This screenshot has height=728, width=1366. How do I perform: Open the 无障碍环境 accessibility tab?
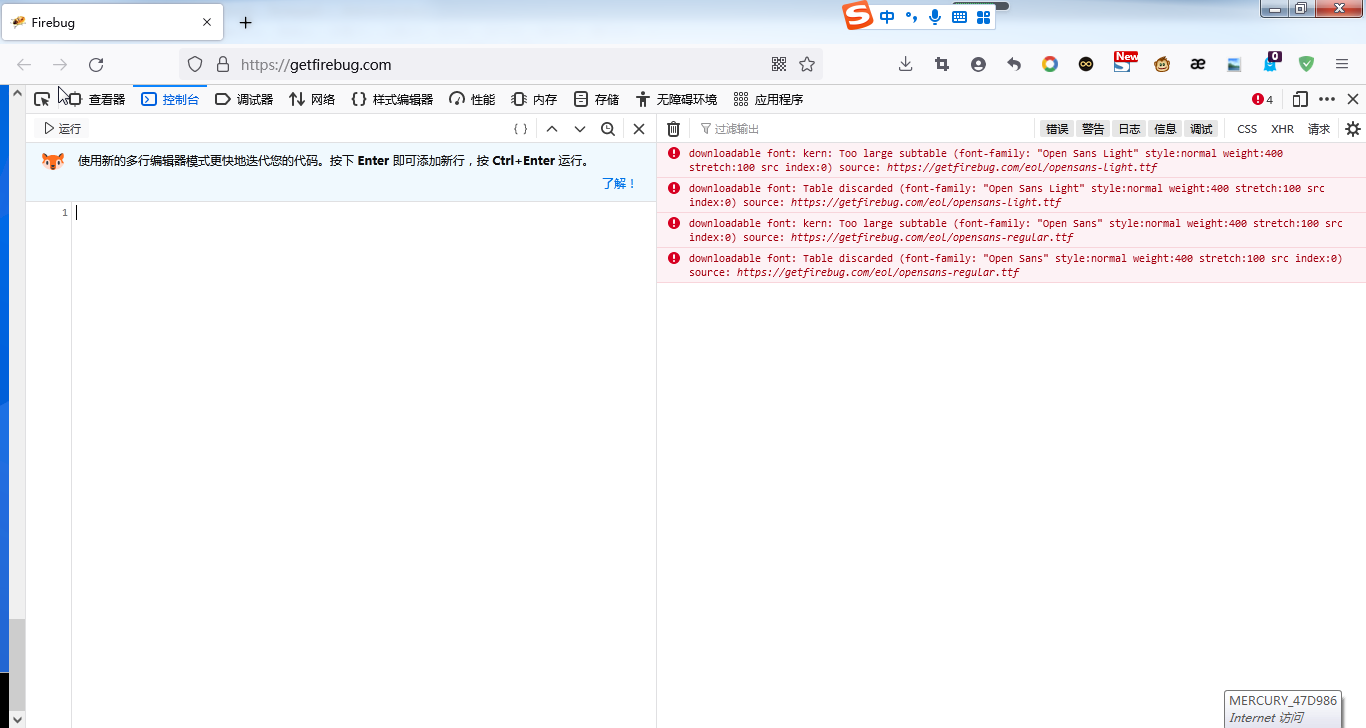click(x=677, y=99)
